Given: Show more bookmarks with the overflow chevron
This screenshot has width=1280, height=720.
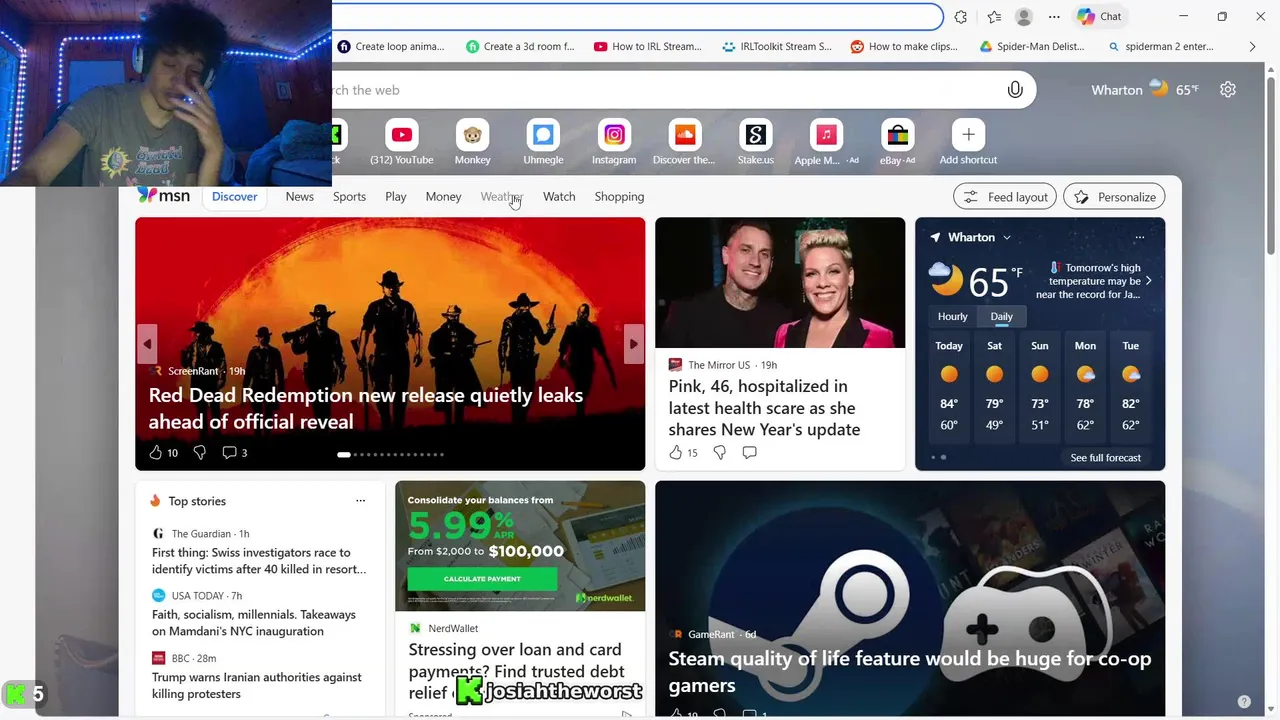Looking at the screenshot, I should click(x=1252, y=47).
